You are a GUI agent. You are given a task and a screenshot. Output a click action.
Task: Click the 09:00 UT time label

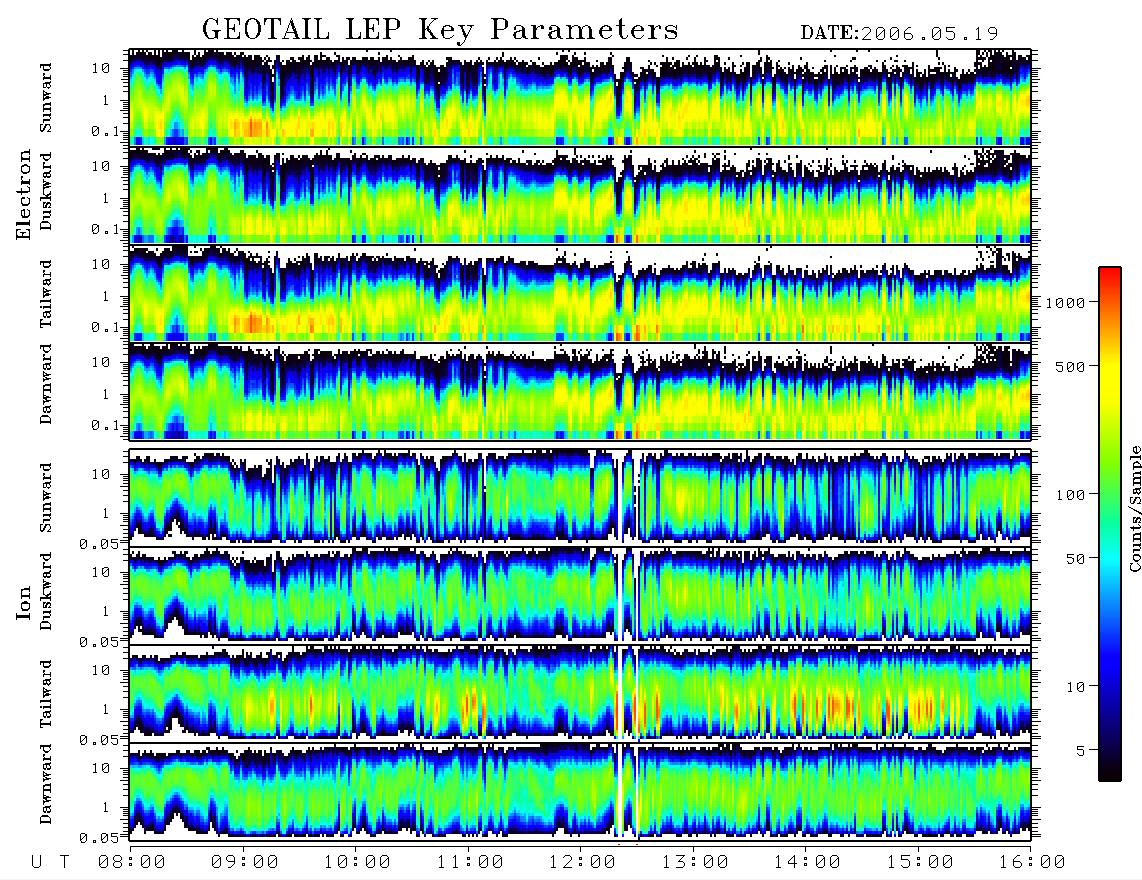[x=245, y=862]
